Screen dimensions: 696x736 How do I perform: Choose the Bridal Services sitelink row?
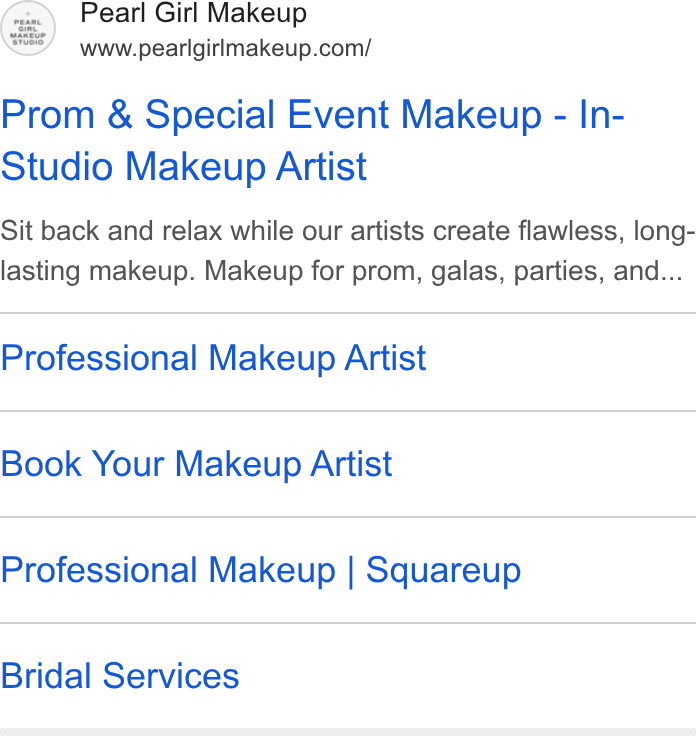[348, 676]
